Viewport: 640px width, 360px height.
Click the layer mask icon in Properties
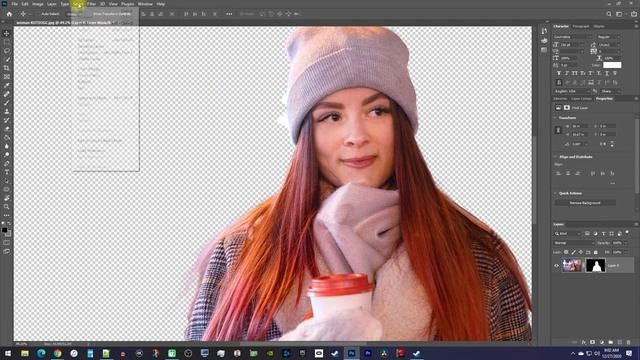click(567, 108)
